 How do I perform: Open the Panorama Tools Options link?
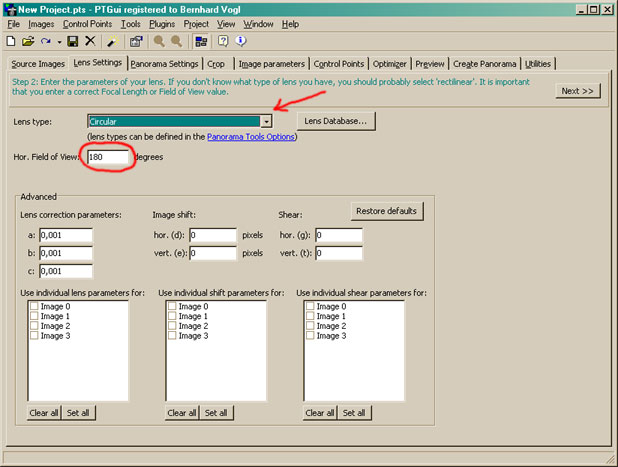(251, 136)
